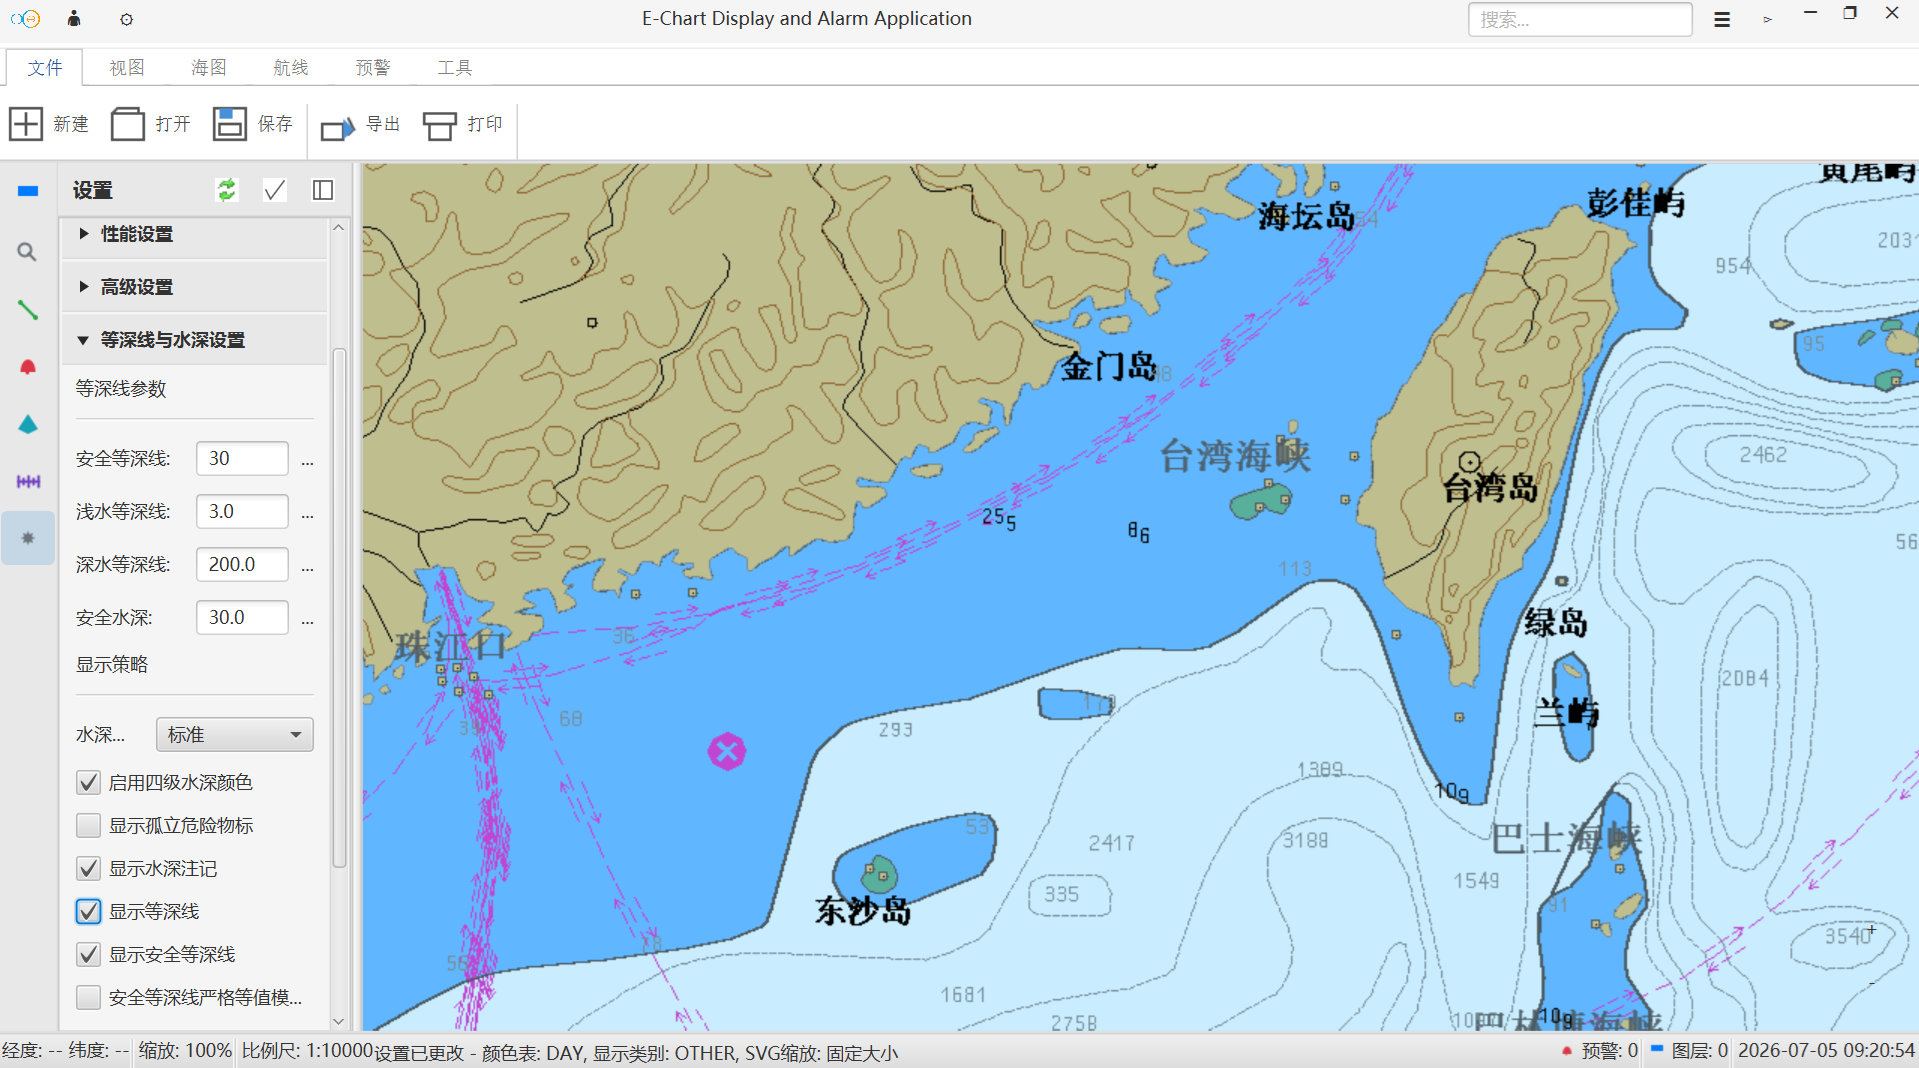Click the 导出 export icon in toolbar
This screenshot has height=1068, width=1919.
coord(337,127)
